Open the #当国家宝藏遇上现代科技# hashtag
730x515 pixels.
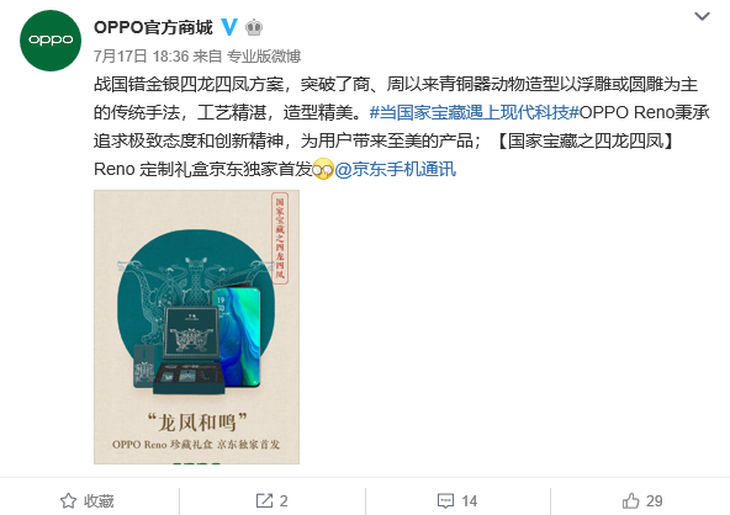474,112
